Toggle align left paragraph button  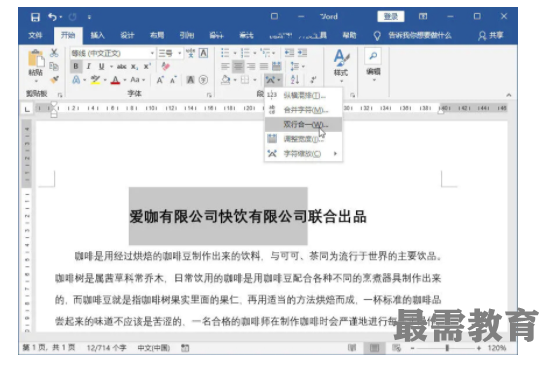pos(225,66)
